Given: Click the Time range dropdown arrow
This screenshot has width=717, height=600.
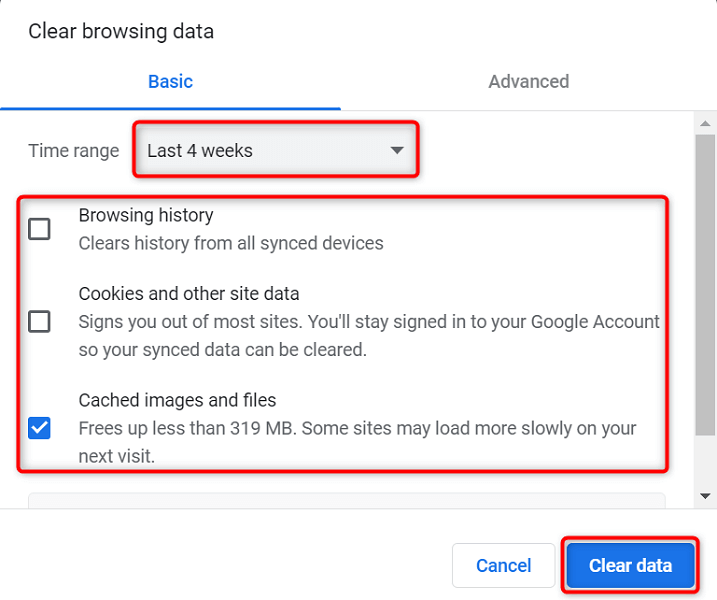Looking at the screenshot, I should tap(397, 151).
